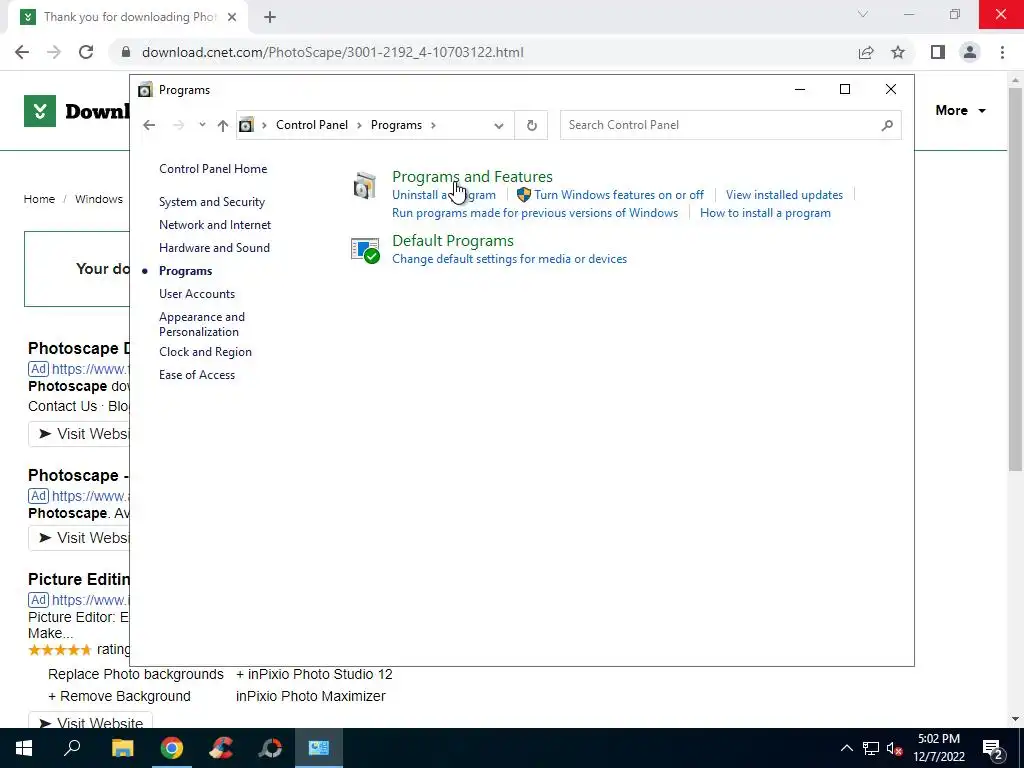Click the Default Programs icon
The width and height of the screenshot is (1024, 768).
364,250
